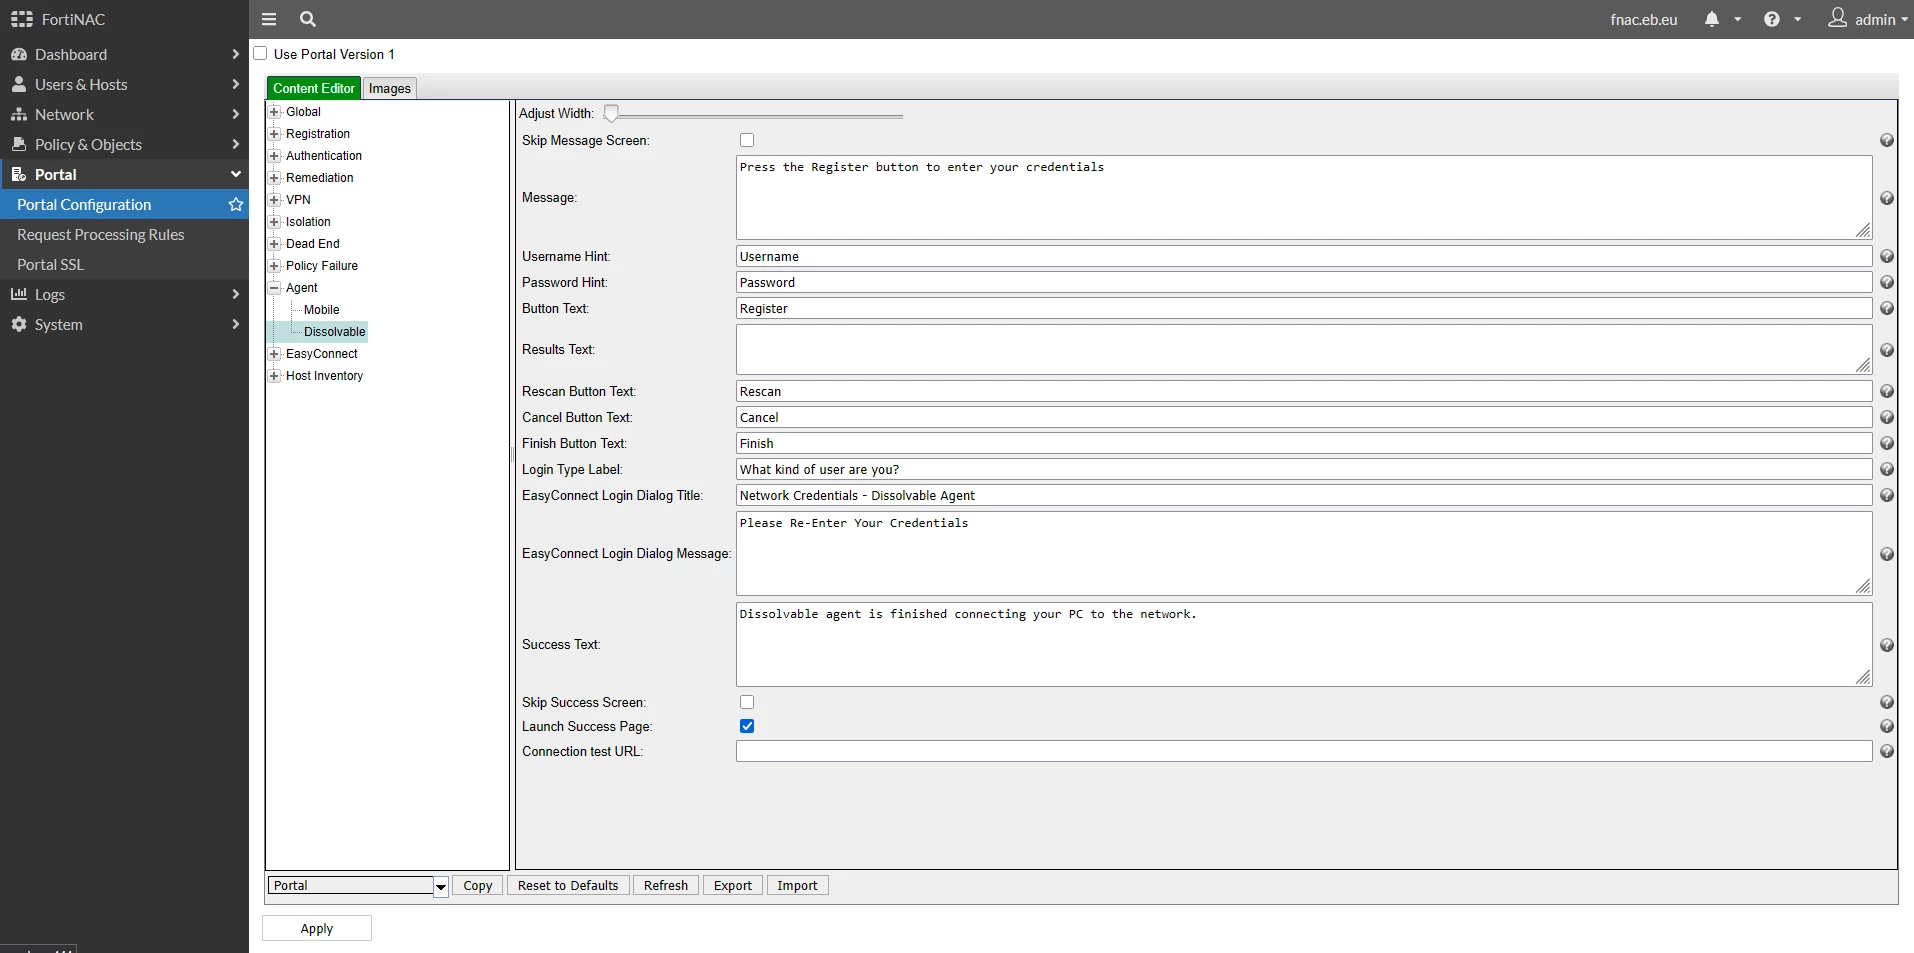Image resolution: width=1914 pixels, height=953 pixels.
Task: Open the notifications bell icon
Action: (x=1712, y=19)
